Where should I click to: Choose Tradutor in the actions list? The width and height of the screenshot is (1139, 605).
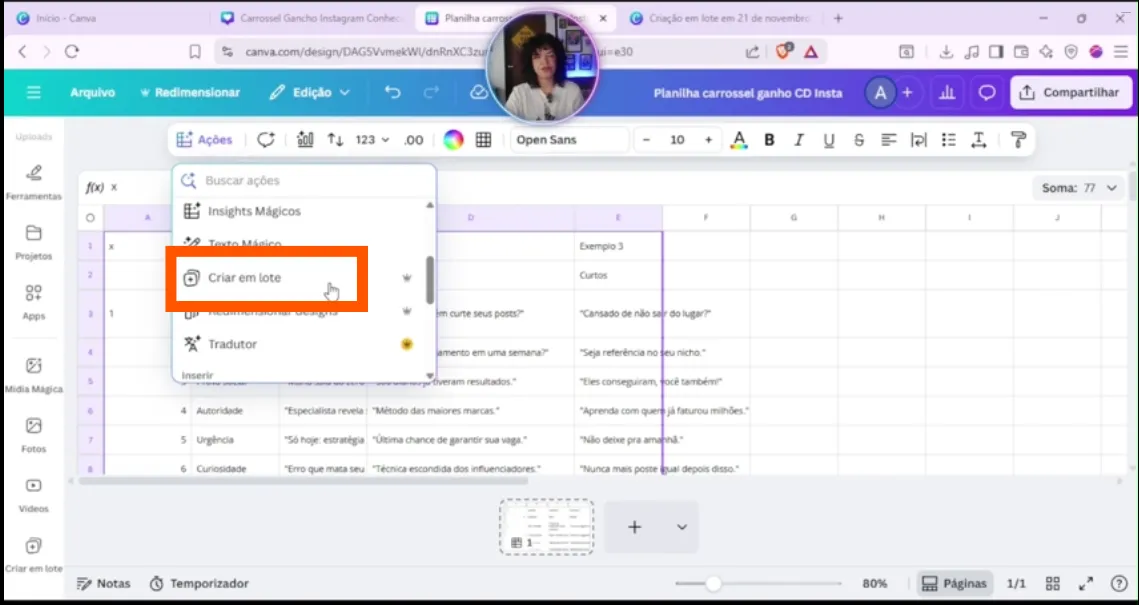[233, 344]
